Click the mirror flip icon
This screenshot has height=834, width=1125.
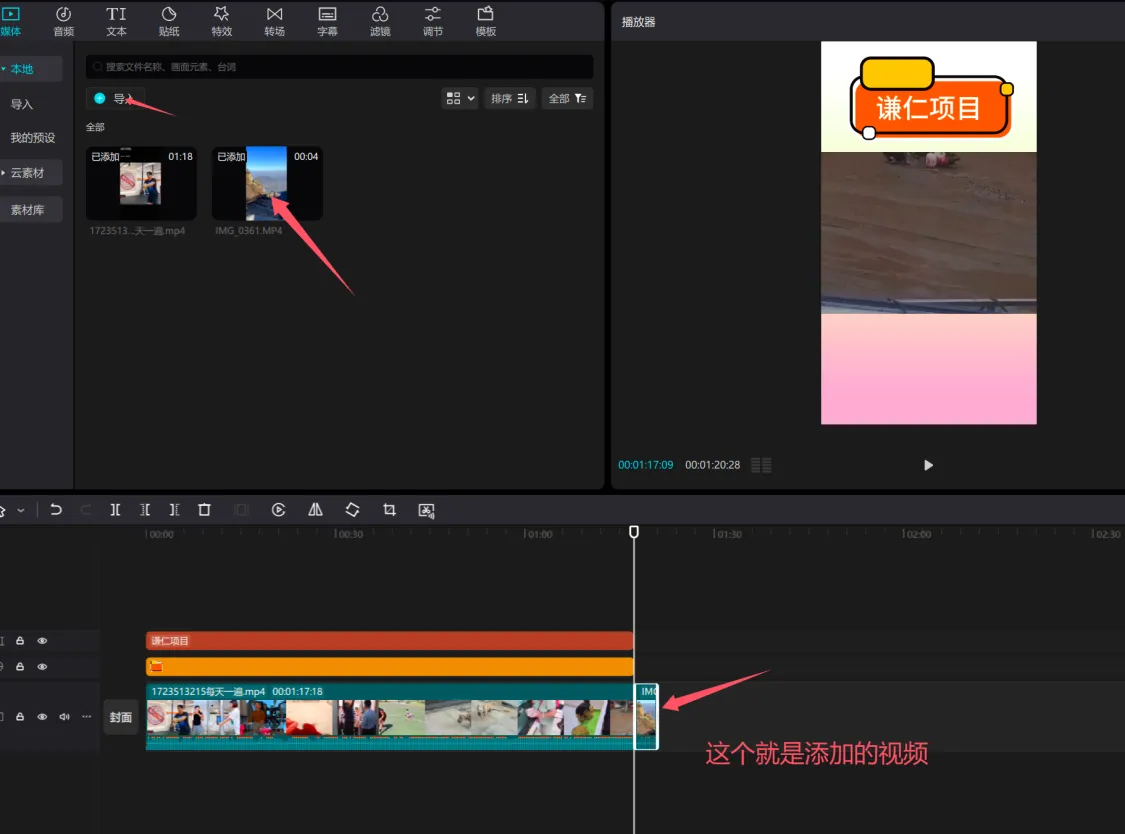[x=314, y=510]
